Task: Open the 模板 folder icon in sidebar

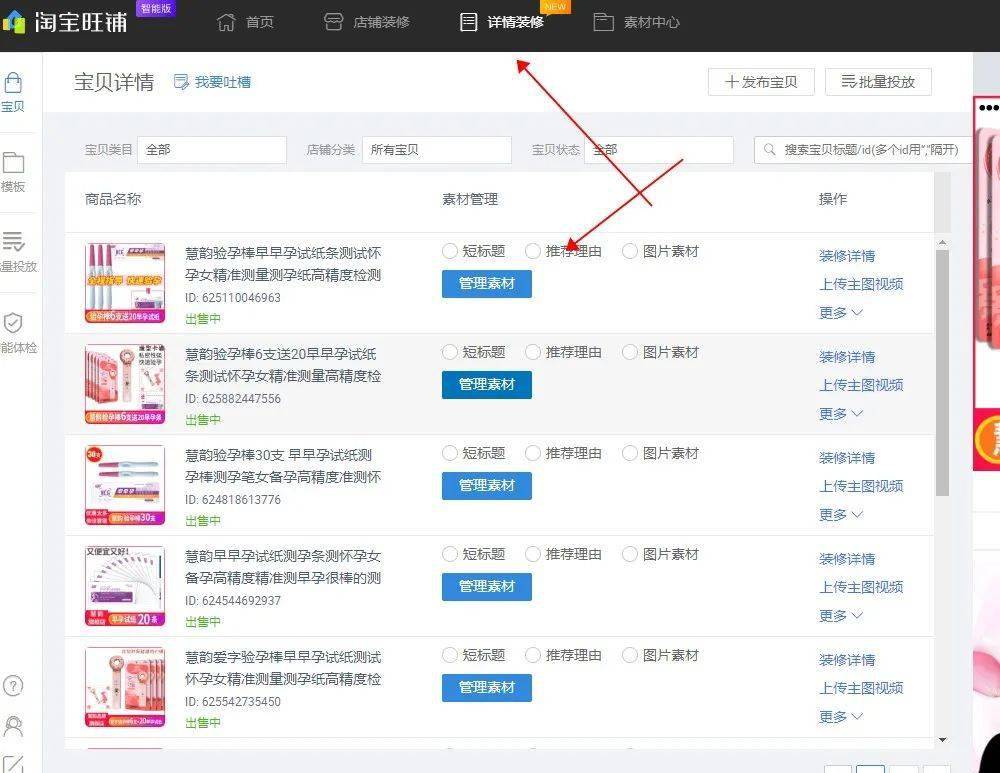Action: [13, 163]
